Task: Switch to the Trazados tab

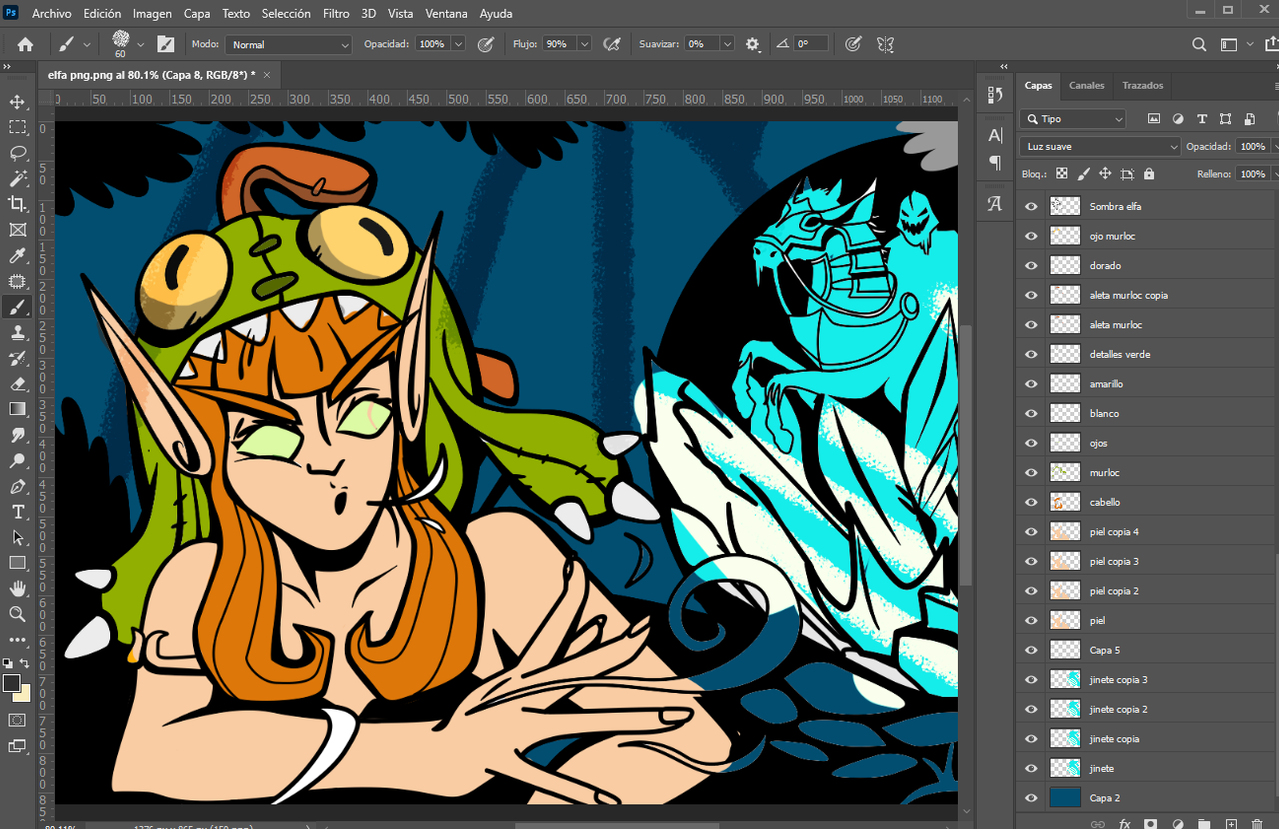Action: click(1142, 85)
